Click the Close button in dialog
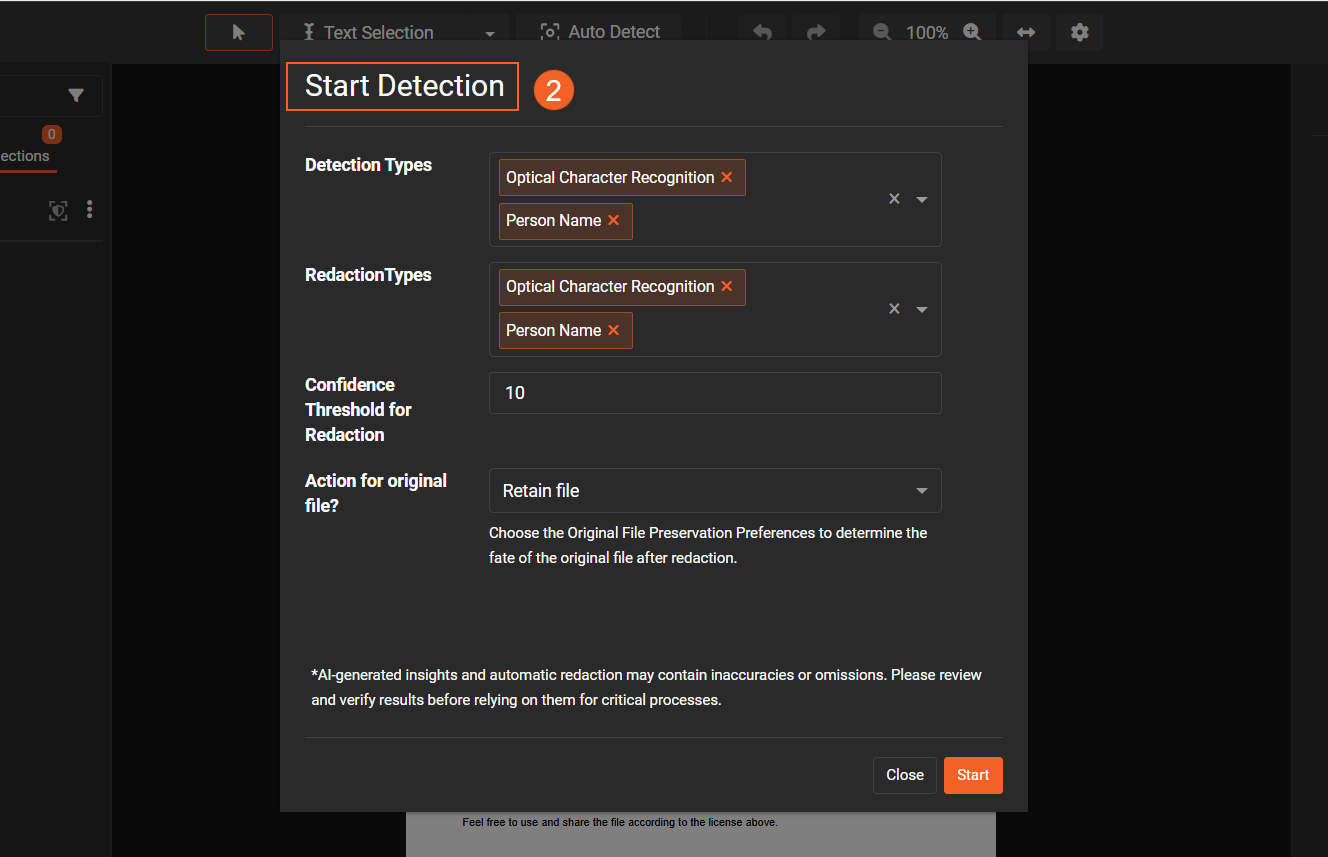 tap(904, 775)
